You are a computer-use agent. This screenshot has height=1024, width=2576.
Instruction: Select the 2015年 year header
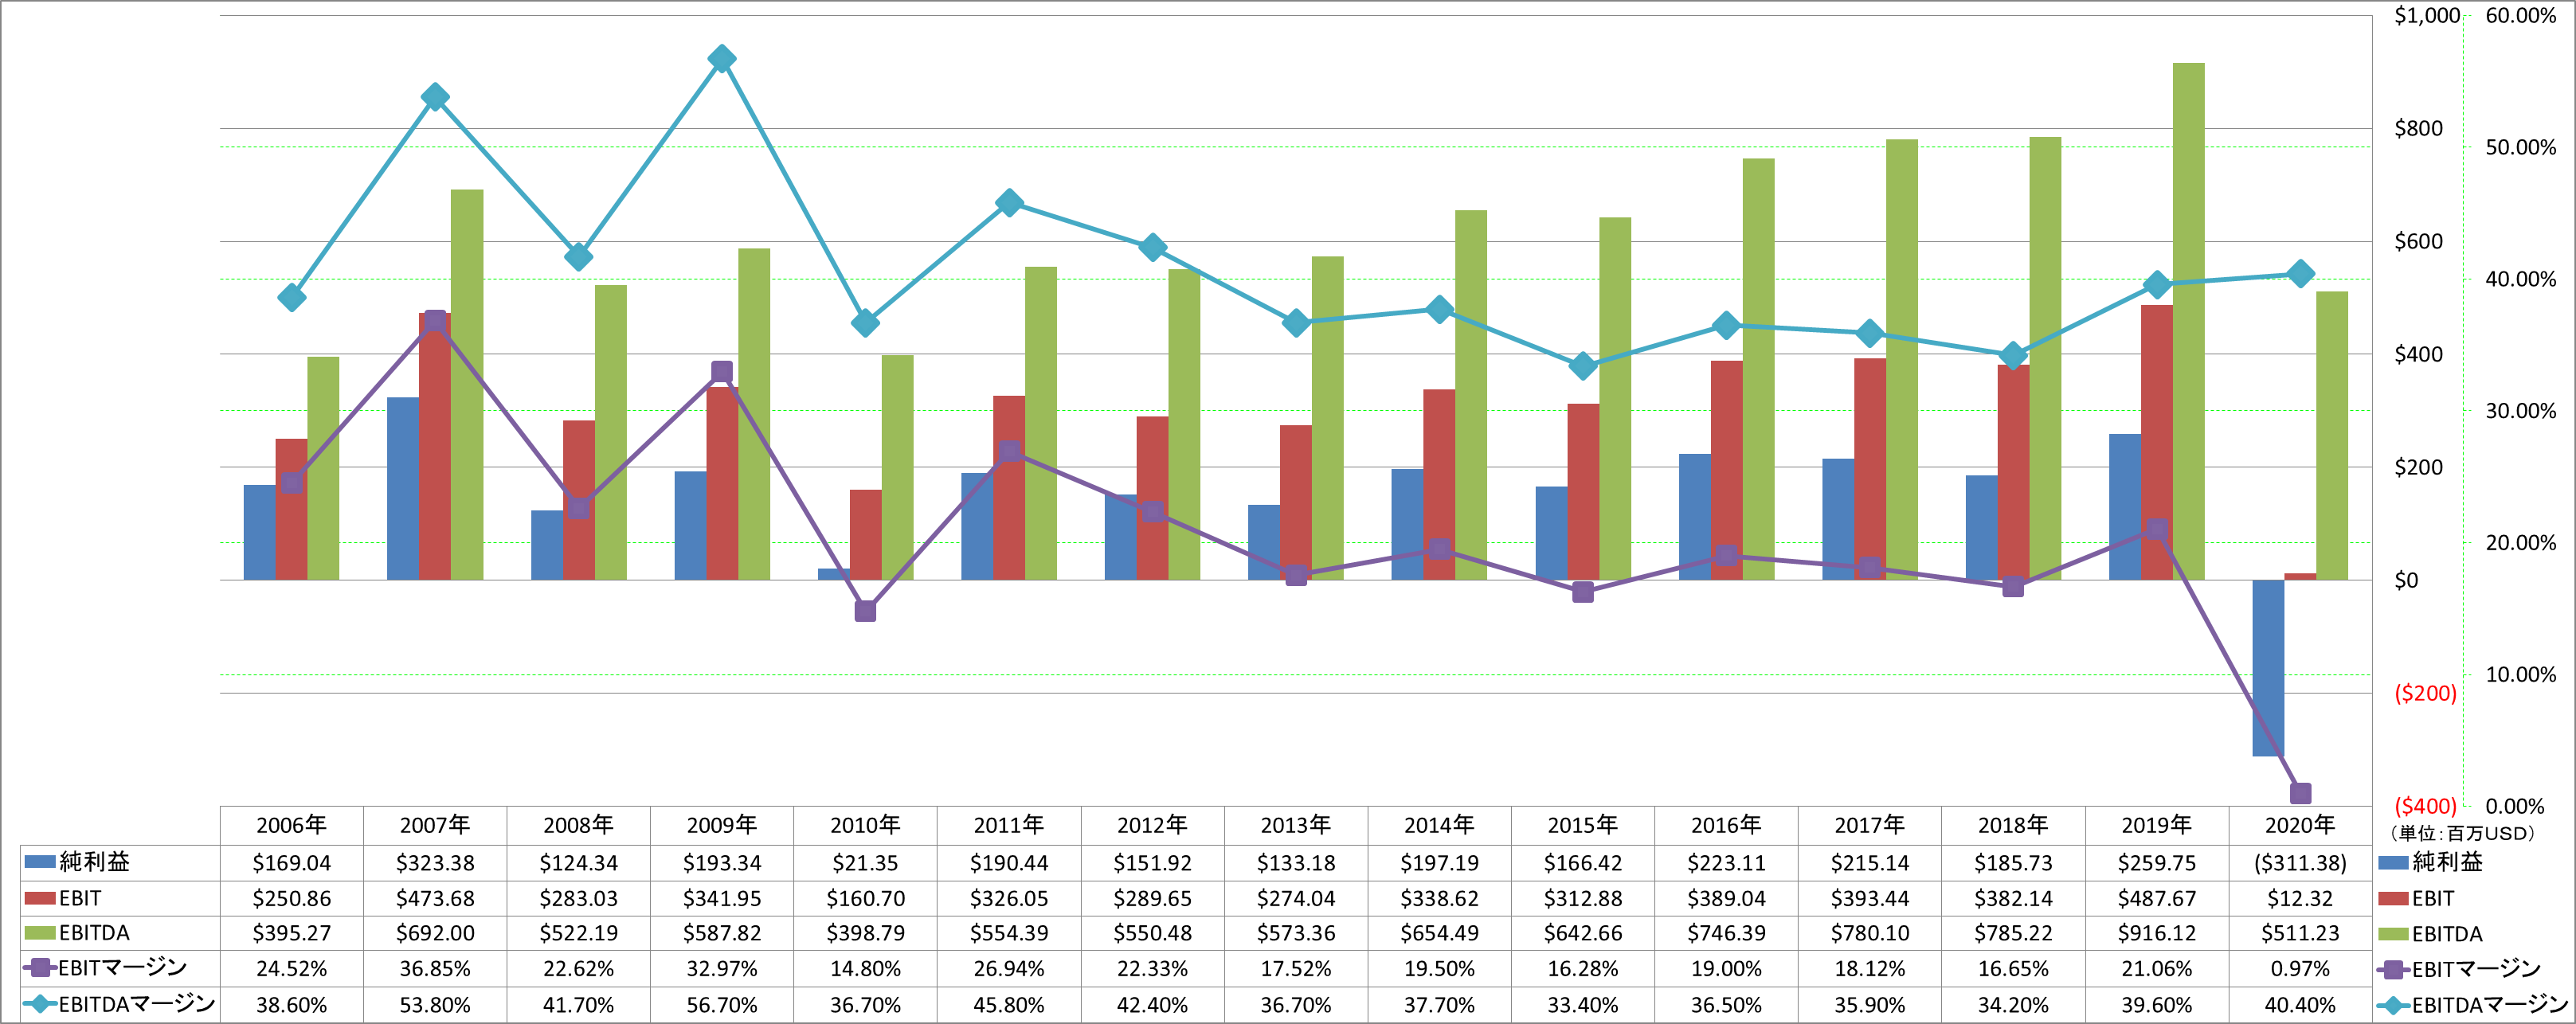click(x=1582, y=825)
